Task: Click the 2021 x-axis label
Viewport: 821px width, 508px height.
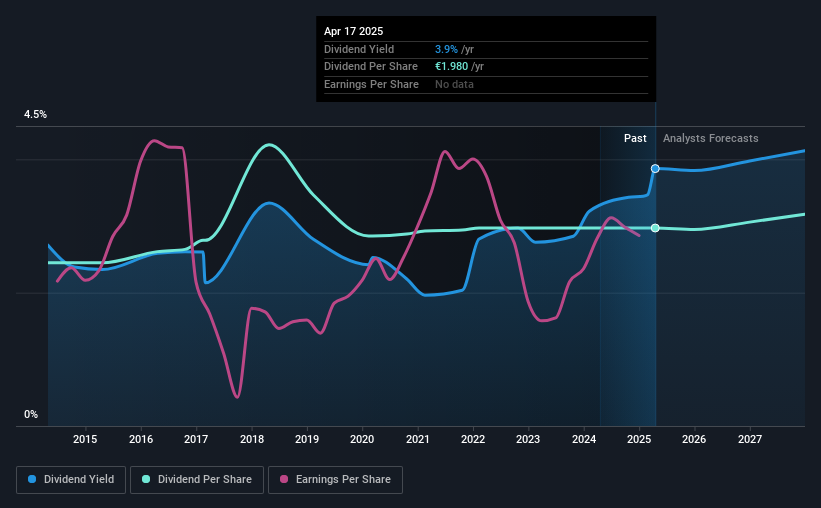Action: 418,439
